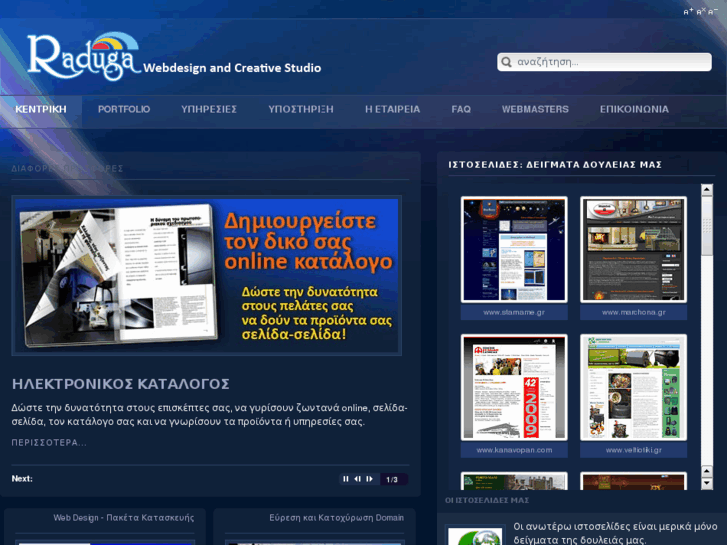Increase font size with A+ icon

688,12
